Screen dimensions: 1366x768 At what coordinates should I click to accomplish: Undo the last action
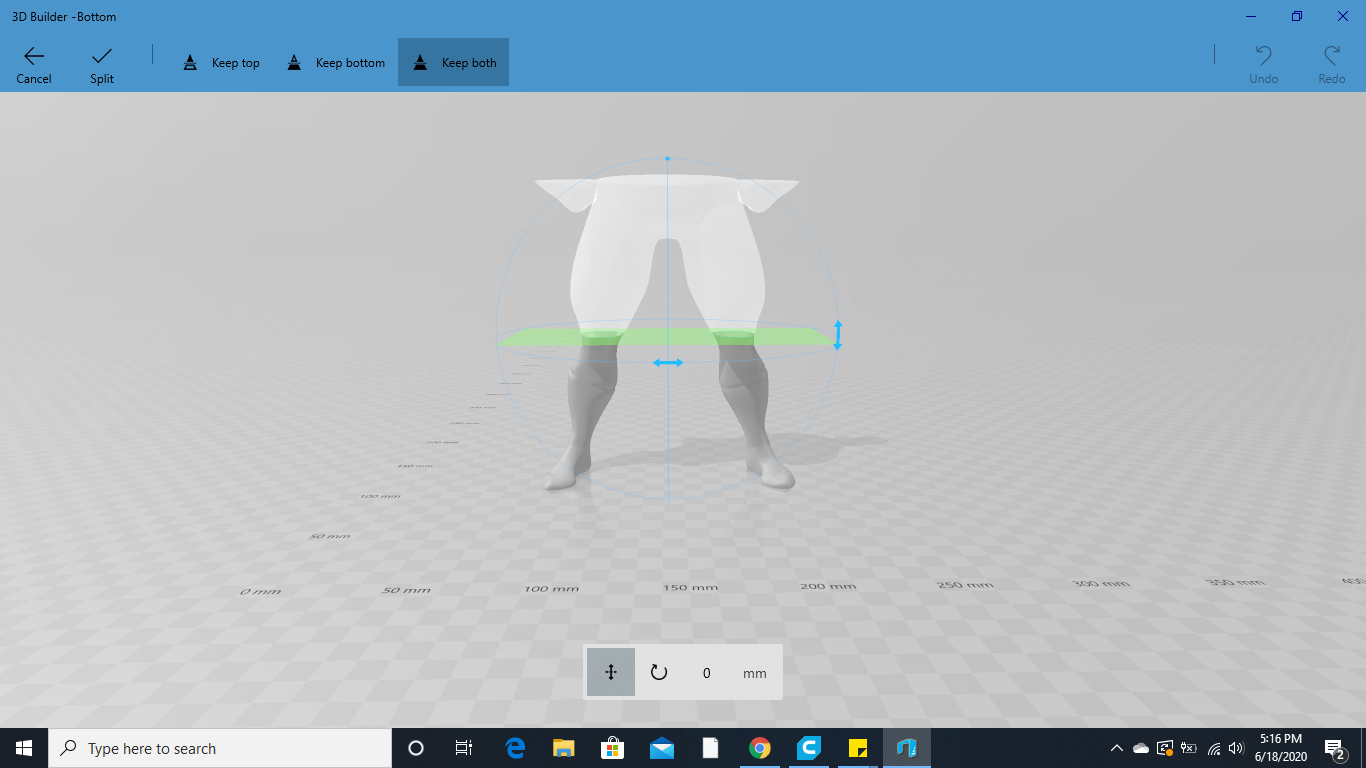[x=1262, y=62]
